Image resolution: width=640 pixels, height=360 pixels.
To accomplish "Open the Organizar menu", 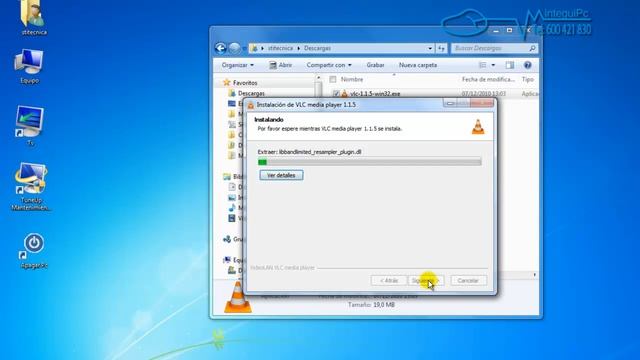I will [238, 65].
